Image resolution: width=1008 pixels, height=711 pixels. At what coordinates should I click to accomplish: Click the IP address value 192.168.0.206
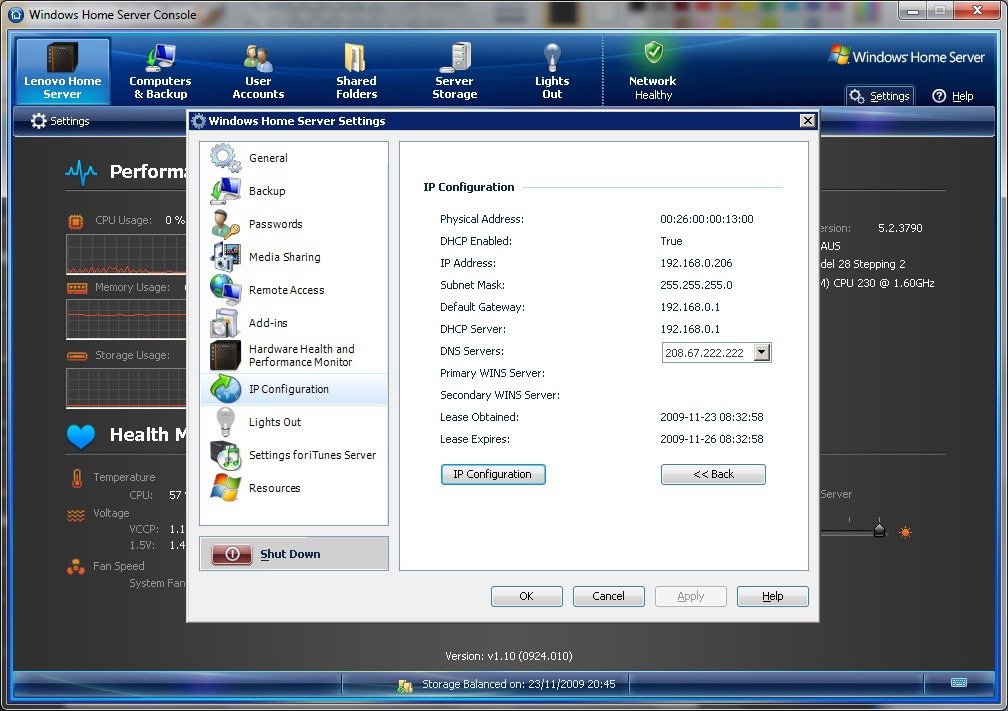click(696, 263)
